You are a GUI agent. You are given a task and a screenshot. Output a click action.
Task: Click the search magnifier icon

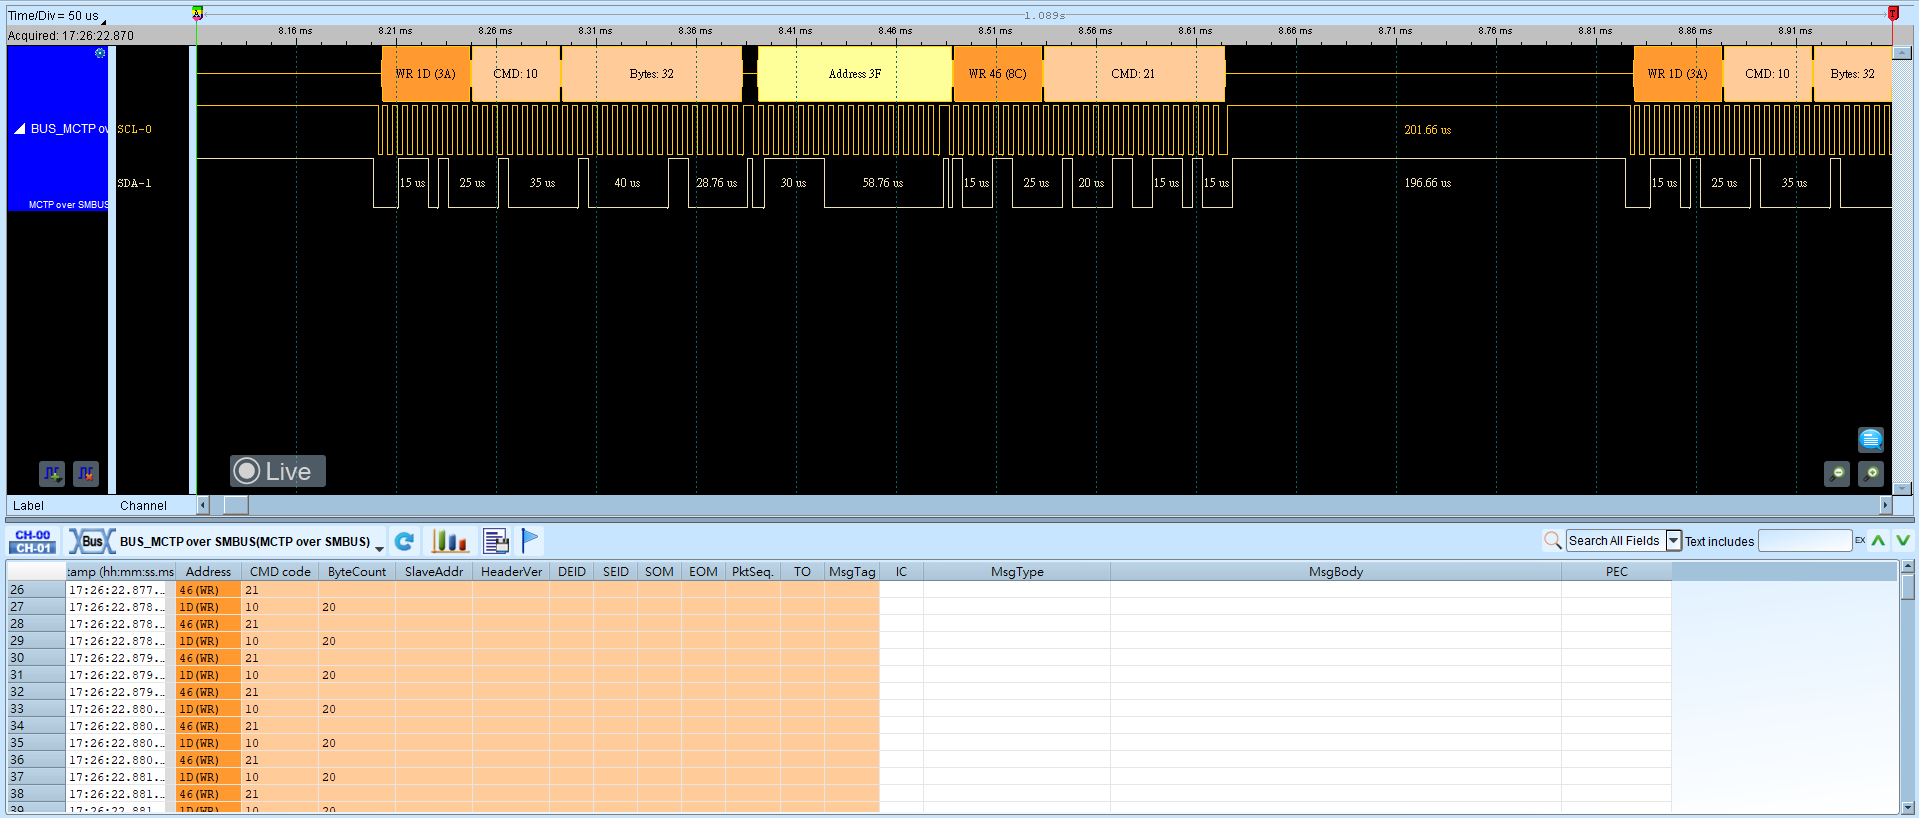(1552, 541)
